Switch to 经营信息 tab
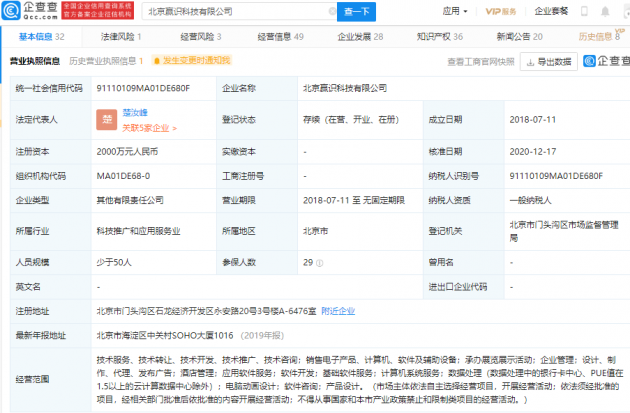The image size is (630, 413). (280, 37)
